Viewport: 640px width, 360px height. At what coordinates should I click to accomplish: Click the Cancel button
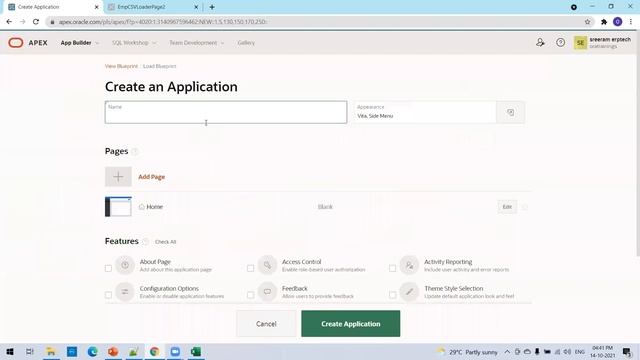[x=266, y=324]
